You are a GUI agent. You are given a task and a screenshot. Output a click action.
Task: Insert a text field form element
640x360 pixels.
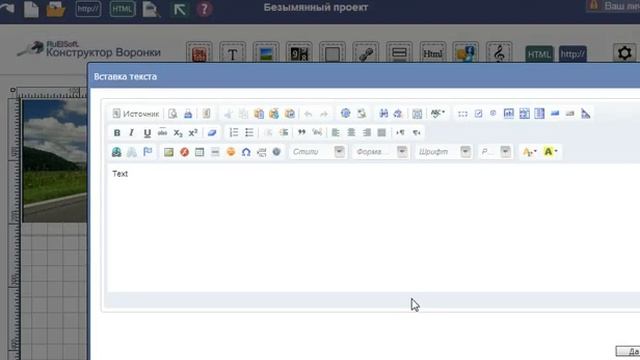point(509,113)
